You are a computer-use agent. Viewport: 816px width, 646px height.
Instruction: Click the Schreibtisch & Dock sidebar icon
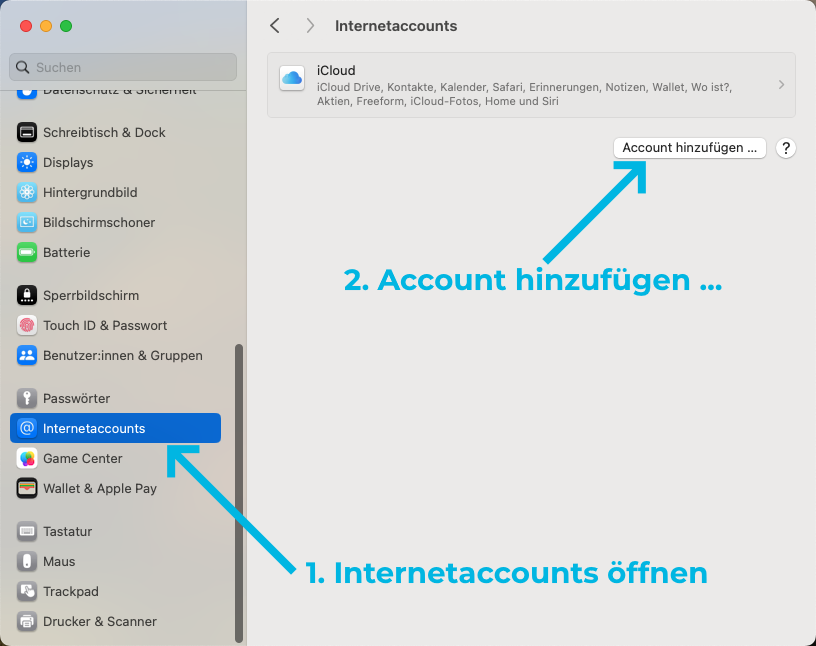[27, 132]
